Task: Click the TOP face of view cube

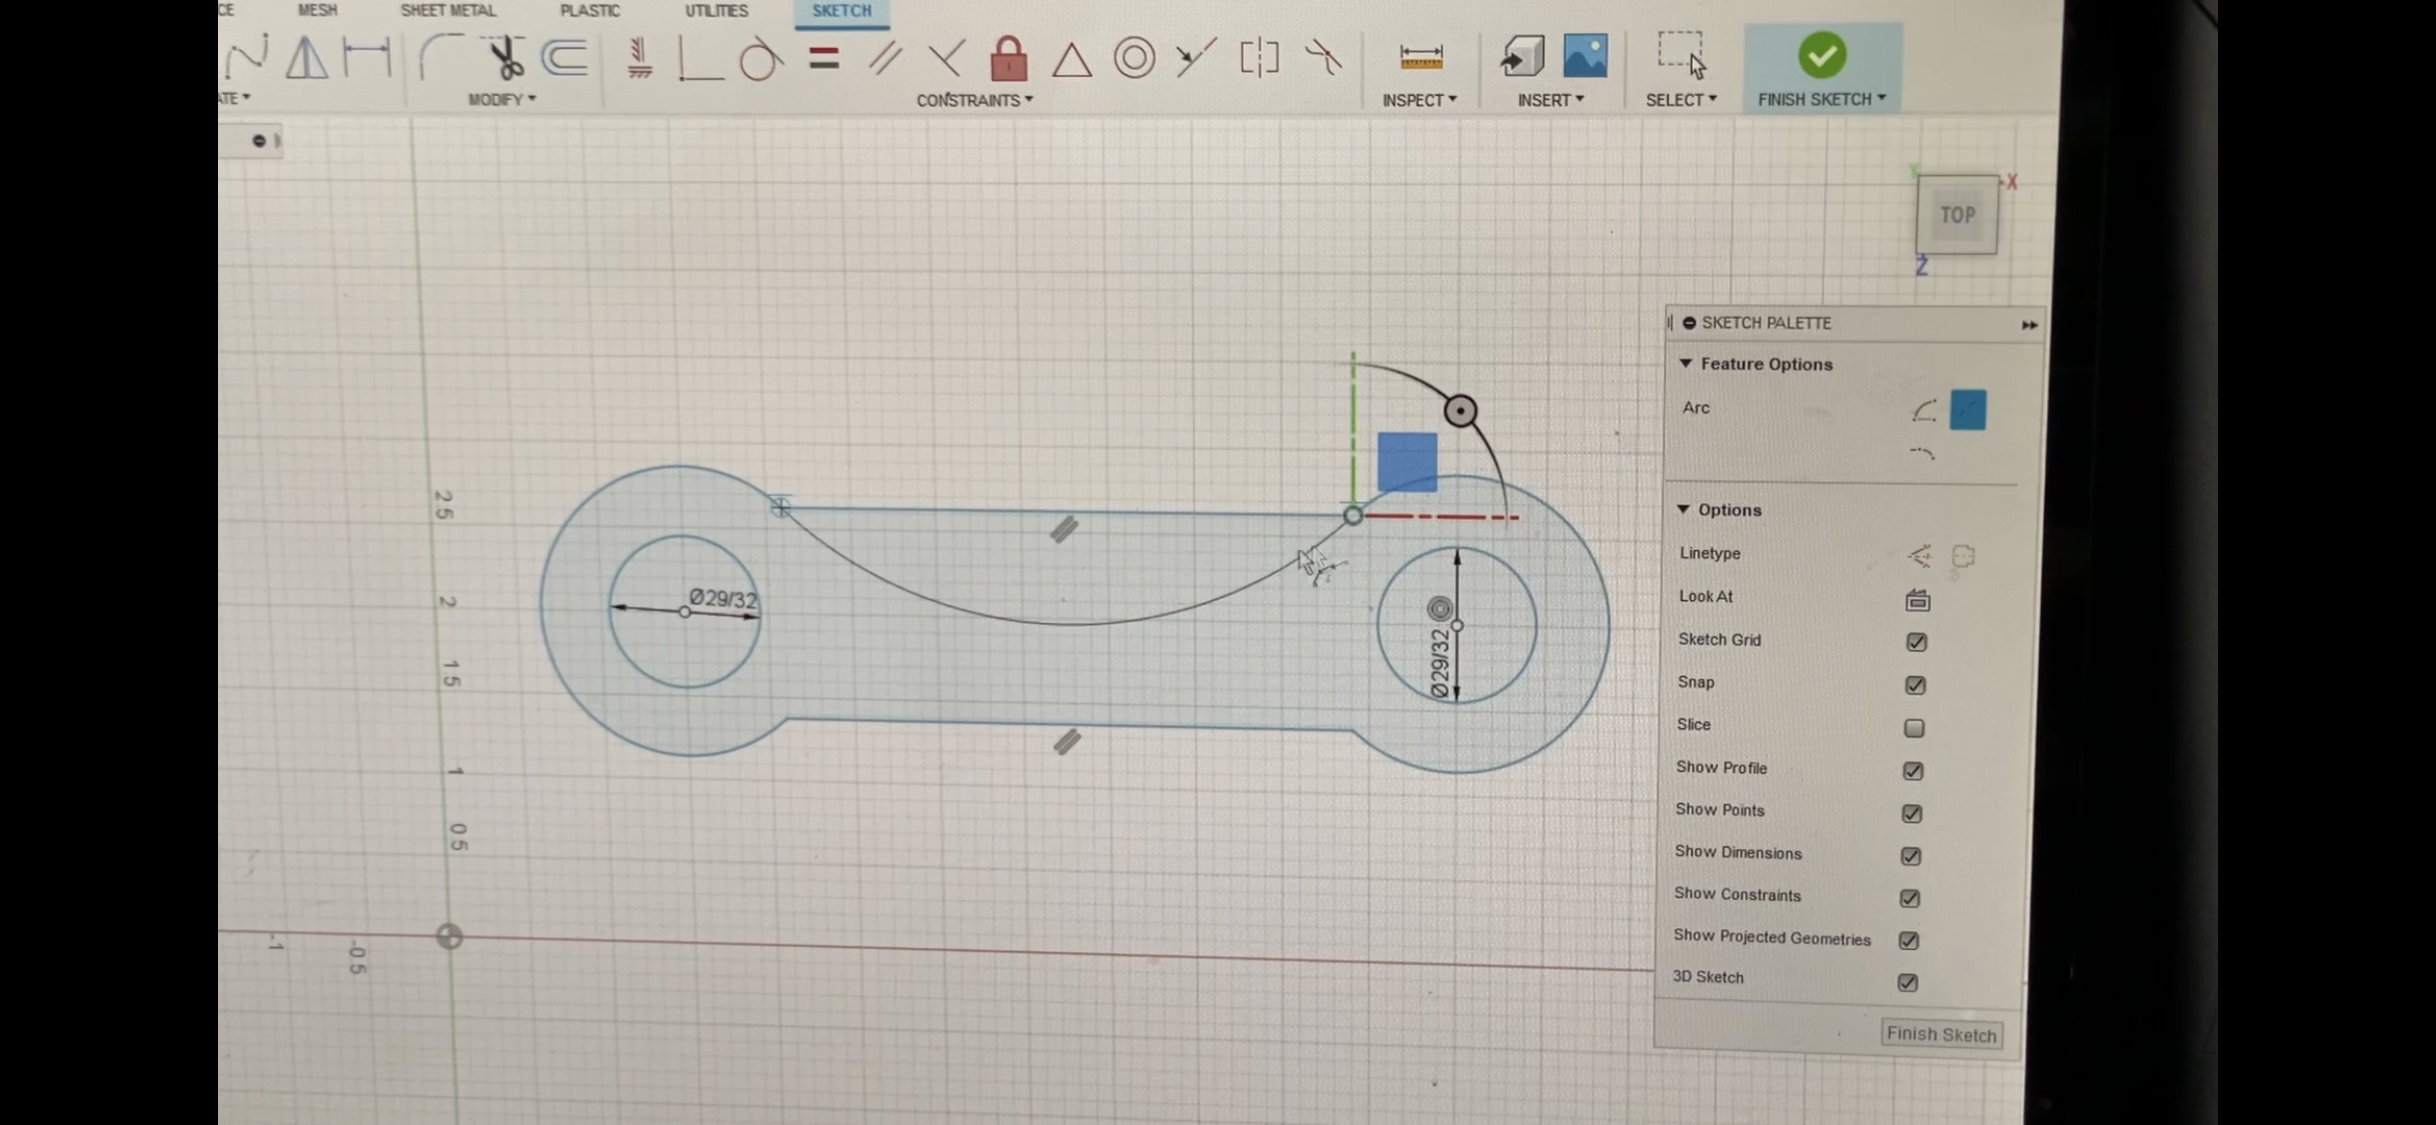Action: 1956,215
